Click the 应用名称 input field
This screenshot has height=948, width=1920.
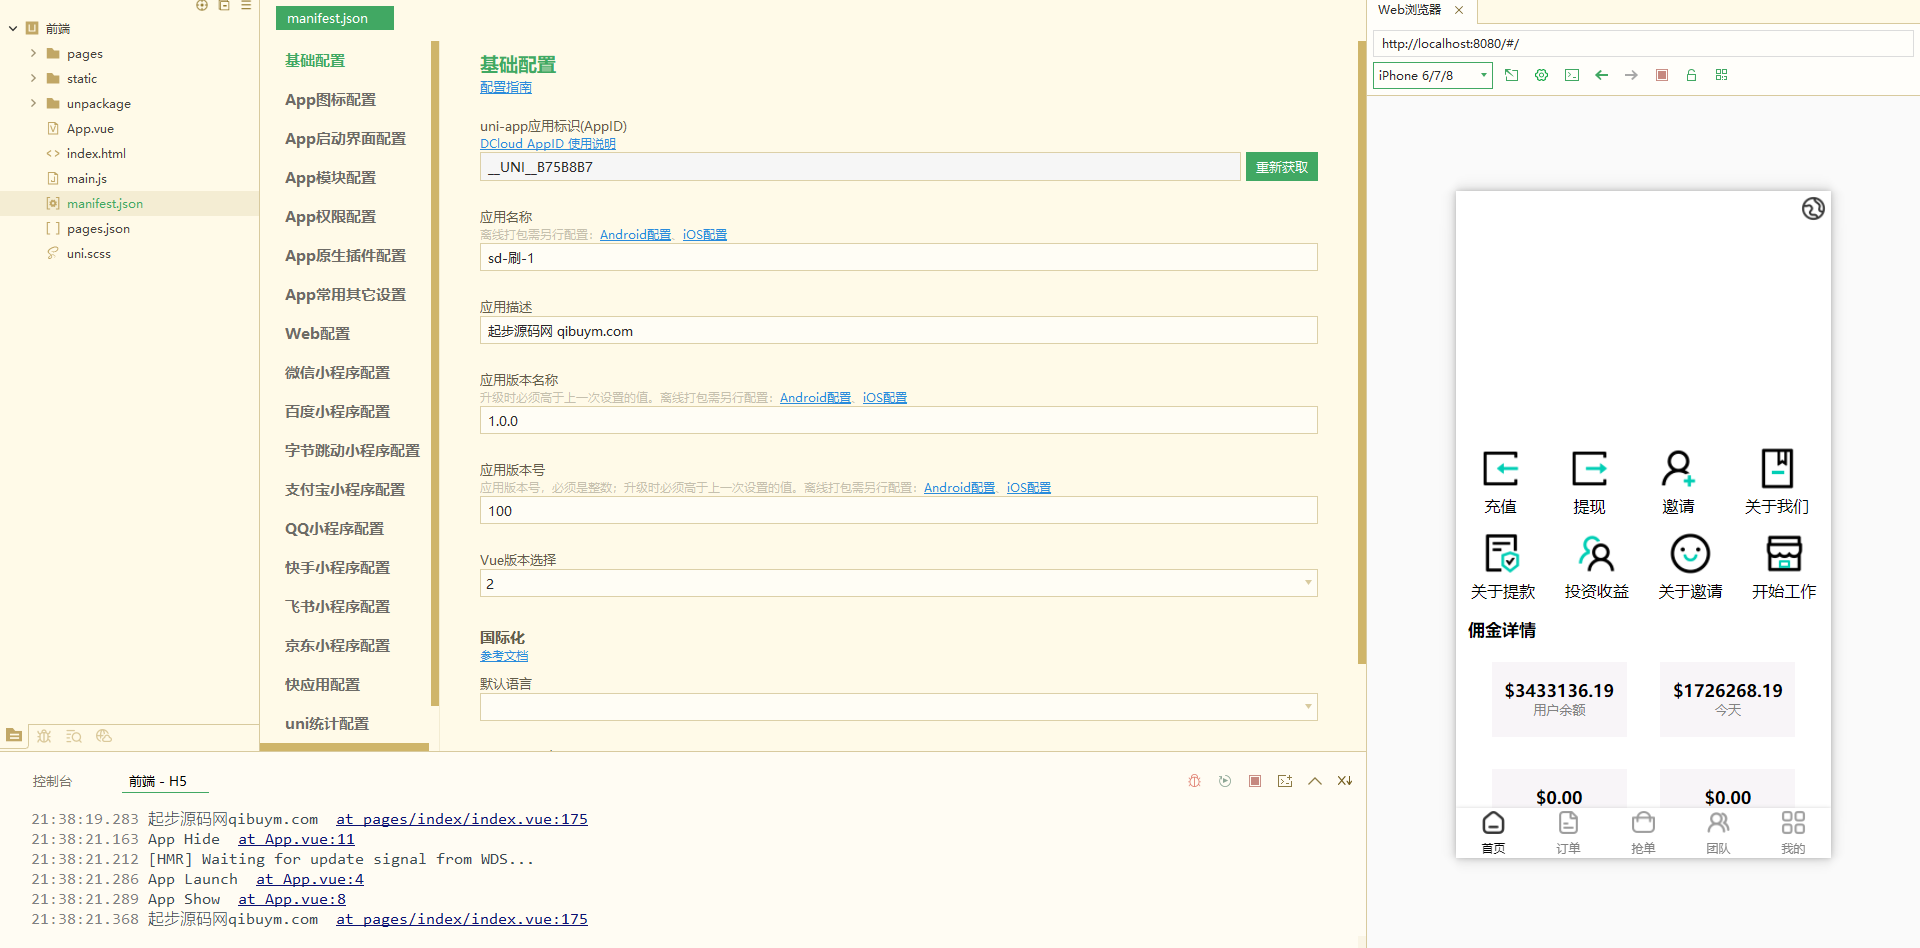[898, 258]
